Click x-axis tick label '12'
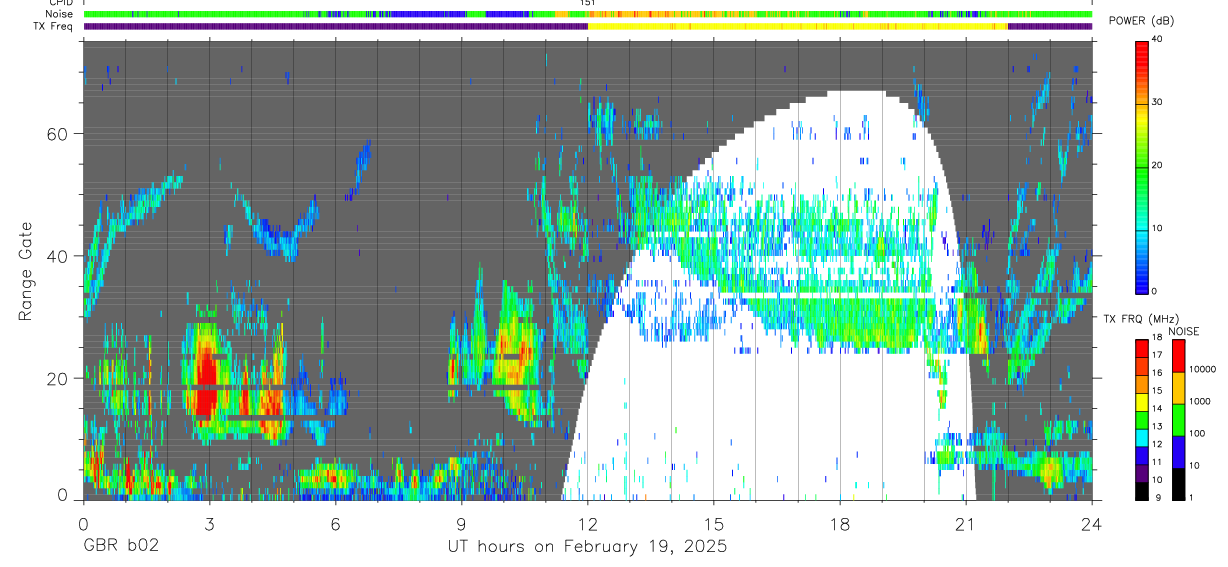This screenshot has height=567, width=1228. pyautogui.click(x=588, y=523)
